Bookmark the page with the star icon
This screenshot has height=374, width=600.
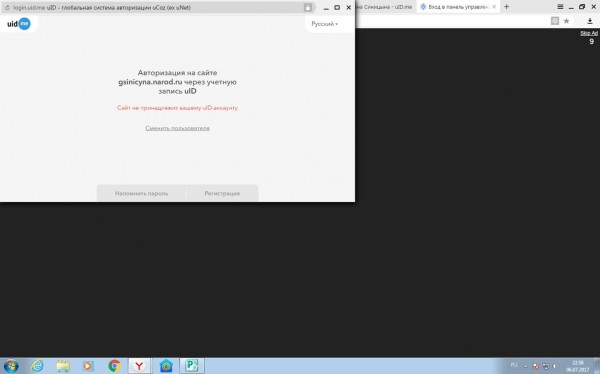click(566, 21)
